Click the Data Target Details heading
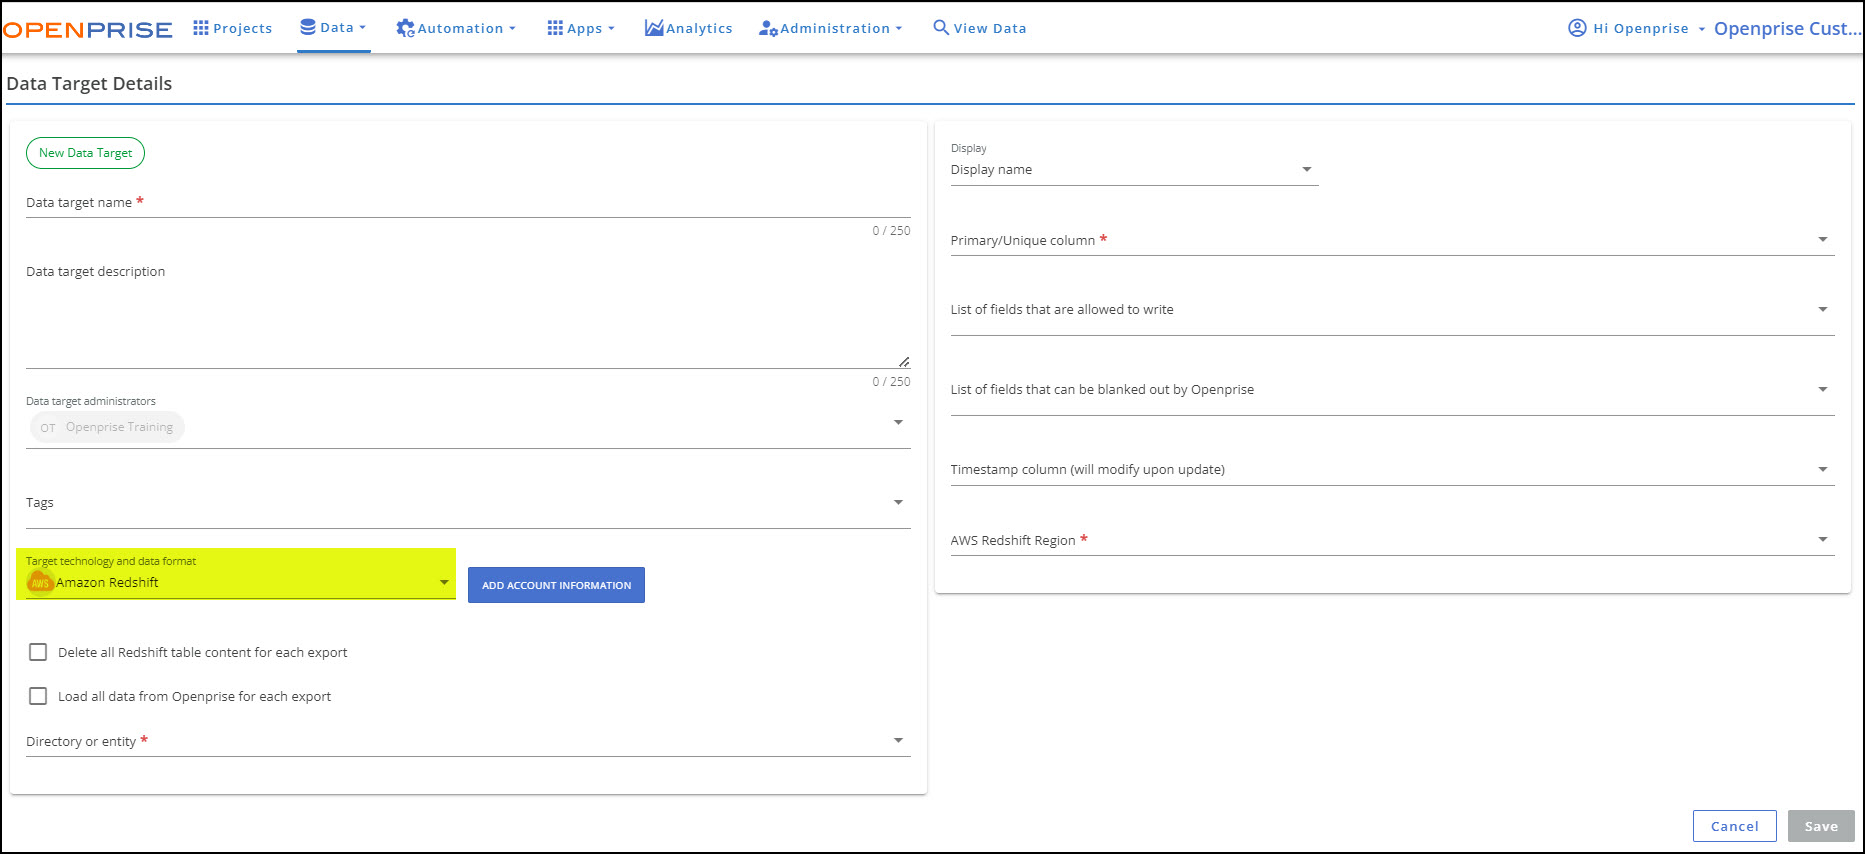This screenshot has height=854, width=1865. tap(89, 84)
